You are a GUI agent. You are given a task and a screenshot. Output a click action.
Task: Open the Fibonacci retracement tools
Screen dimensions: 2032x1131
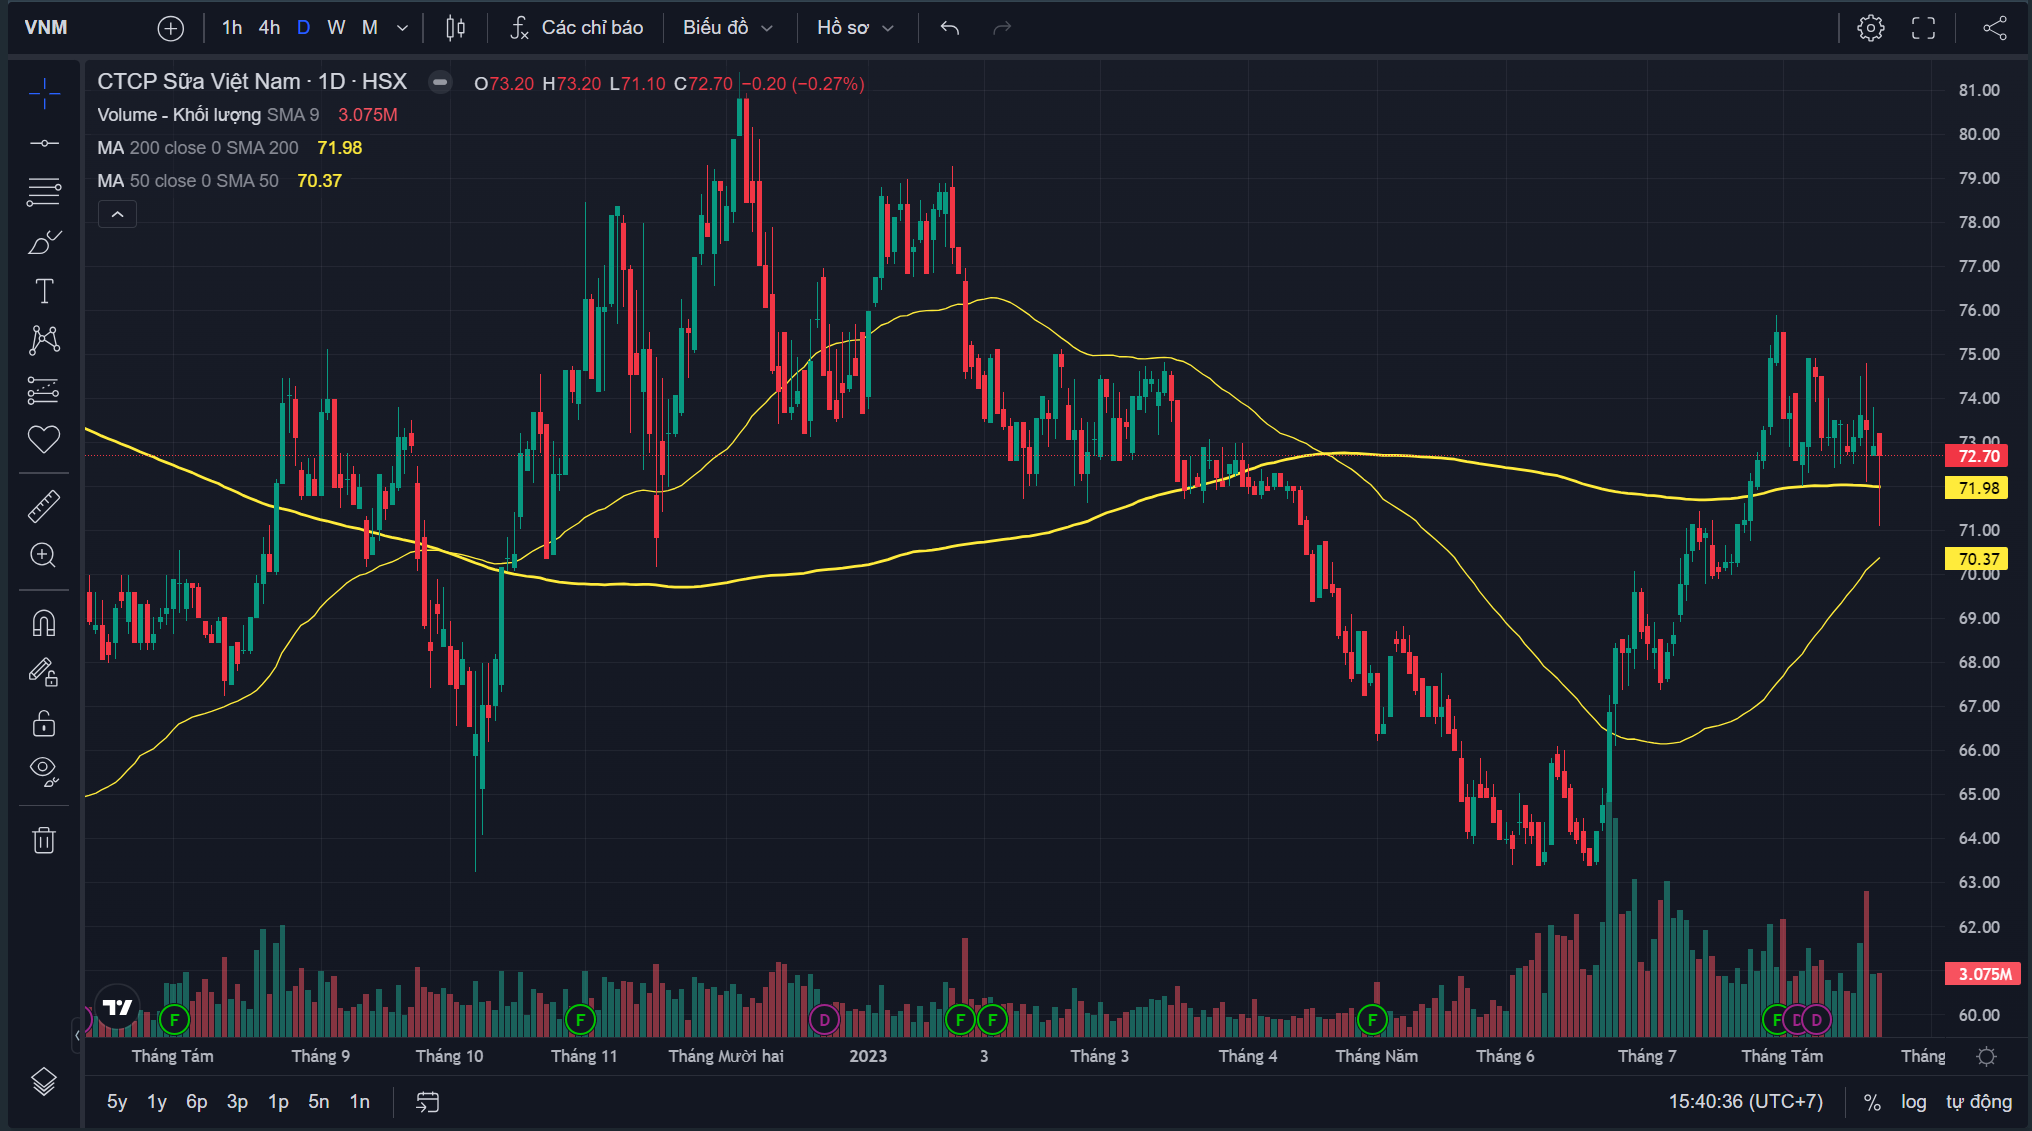point(44,192)
